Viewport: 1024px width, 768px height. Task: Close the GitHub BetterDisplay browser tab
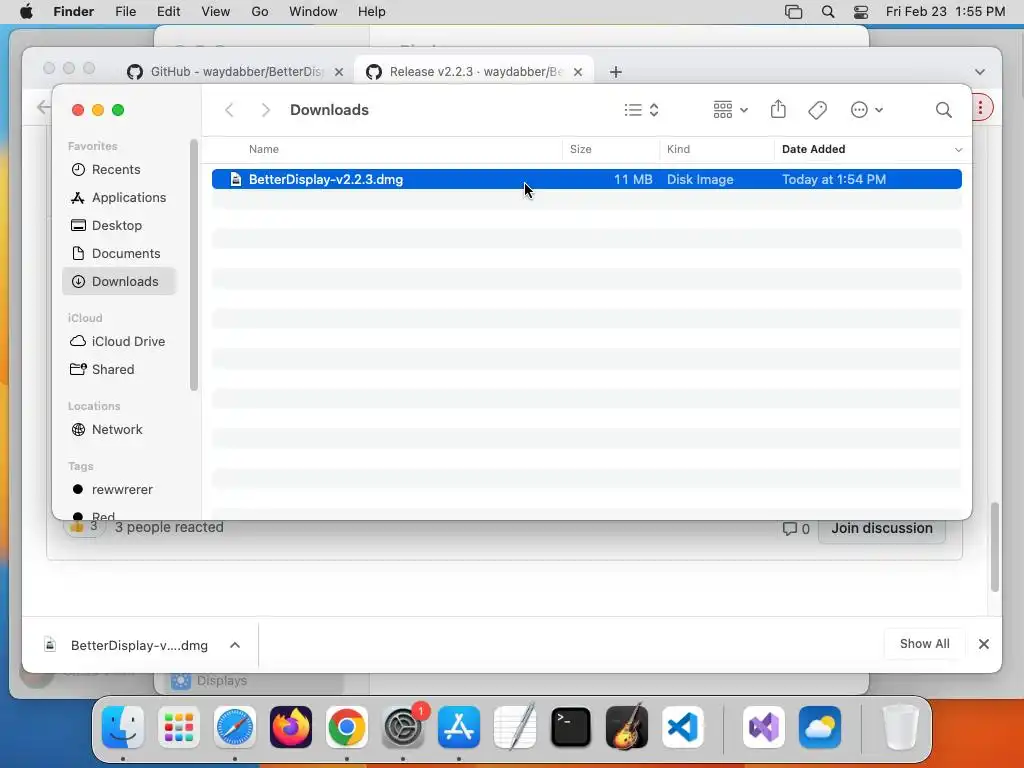(339, 72)
